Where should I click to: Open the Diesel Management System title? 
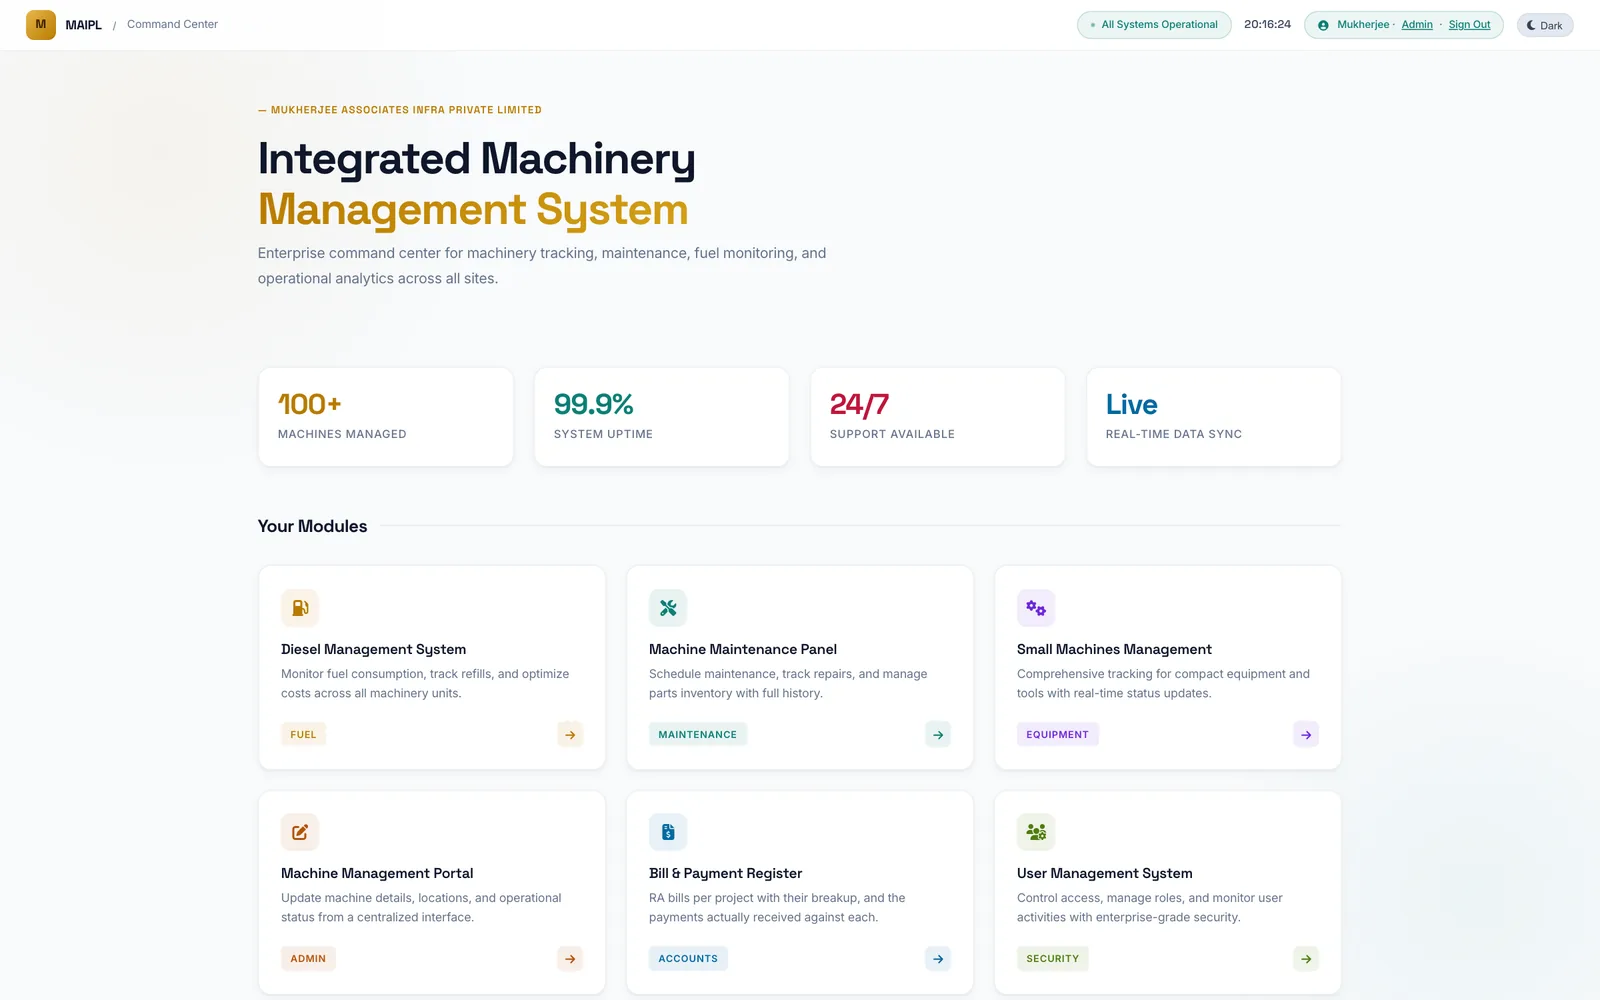point(373,649)
